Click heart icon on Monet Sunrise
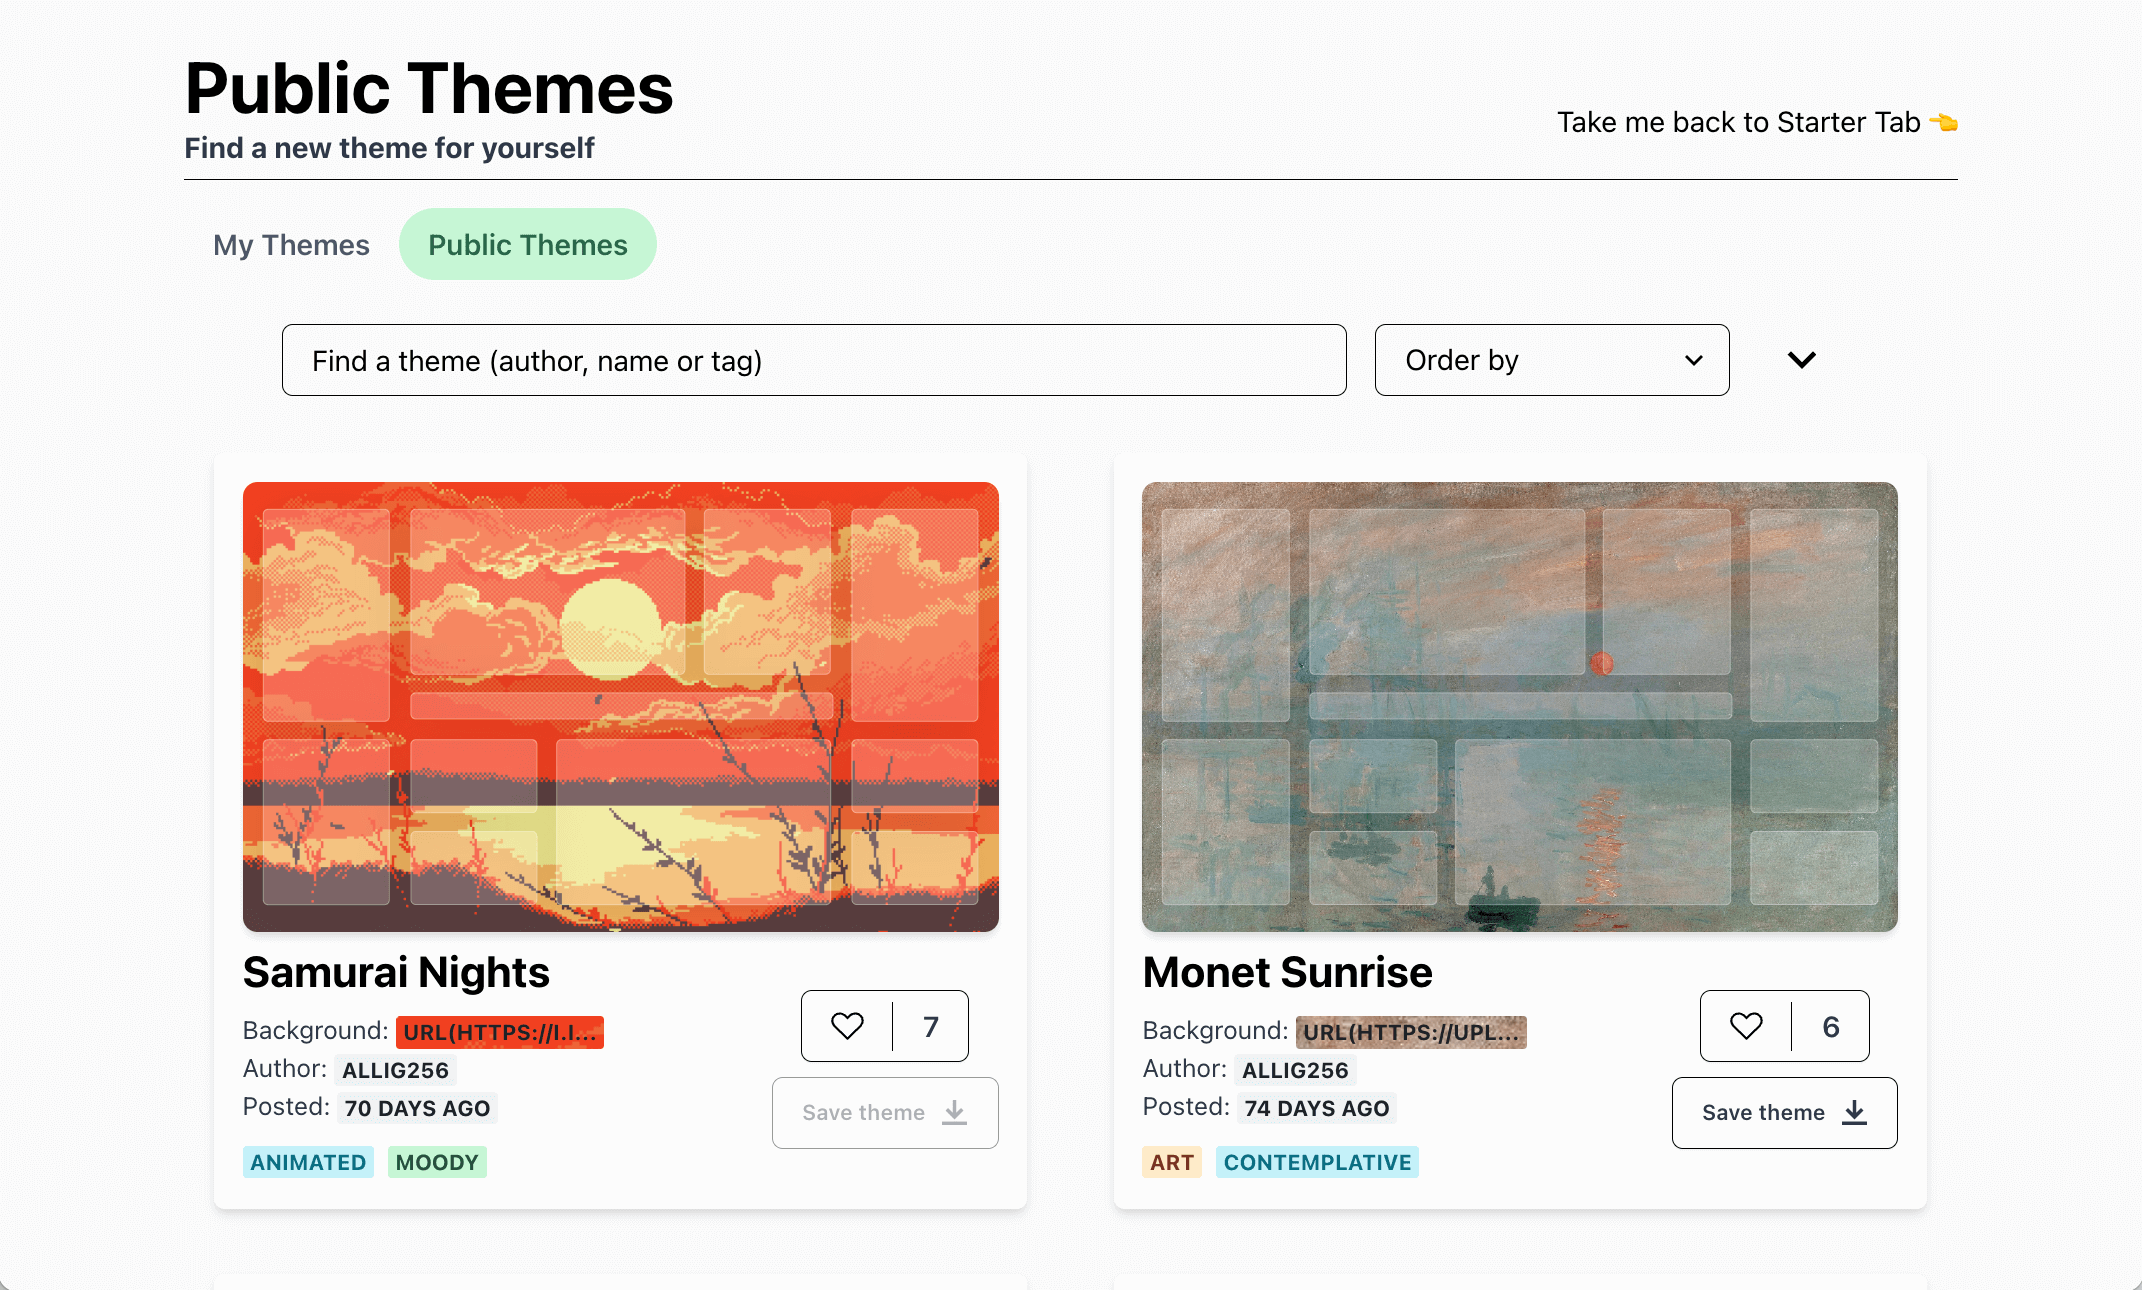The image size is (2142, 1290). coord(1746,1026)
